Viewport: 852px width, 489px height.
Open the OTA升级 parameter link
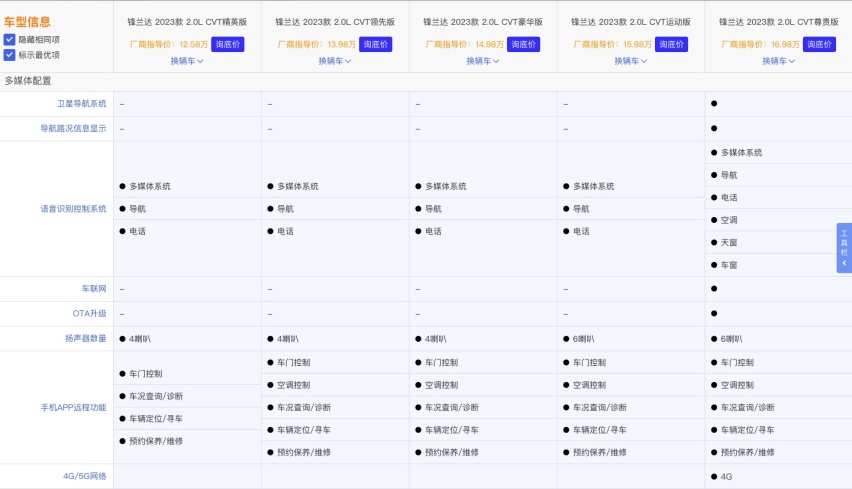[x=89, y=314]
